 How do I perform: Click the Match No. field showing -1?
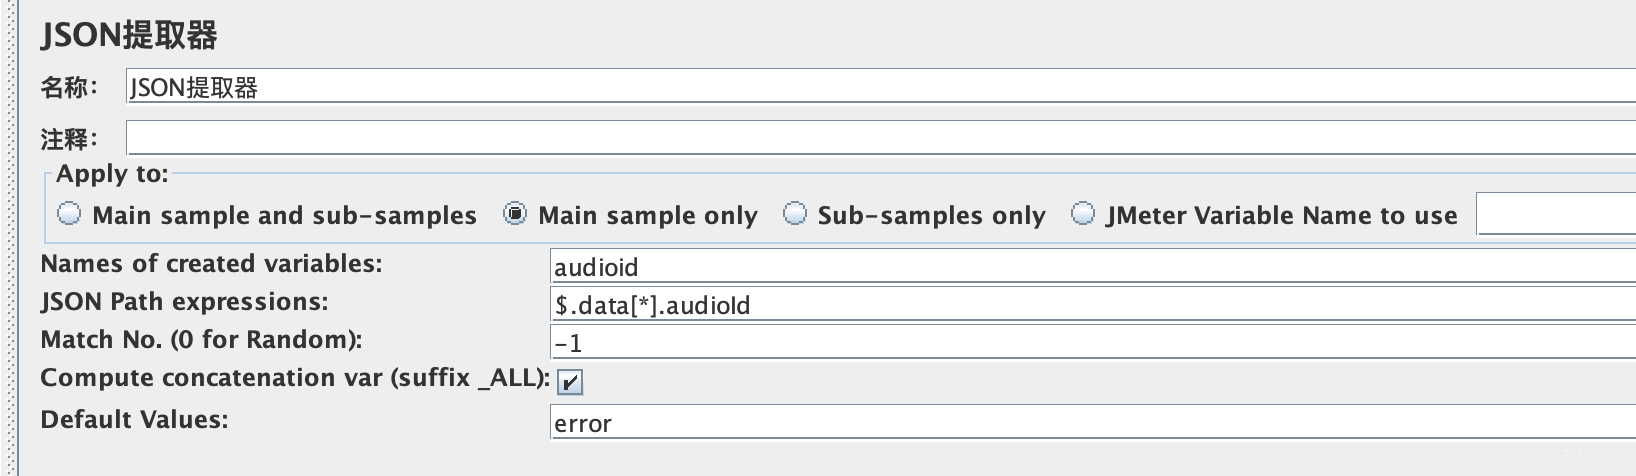click(x=1090, y=343)
